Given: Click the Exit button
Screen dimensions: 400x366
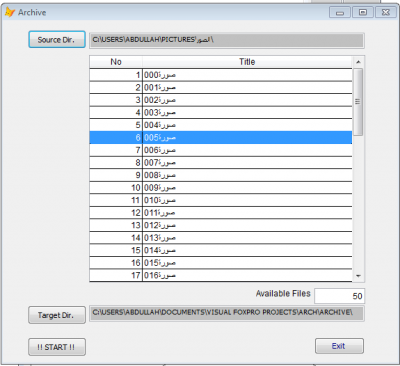Looking at the screenshot, I should point(339,346).
